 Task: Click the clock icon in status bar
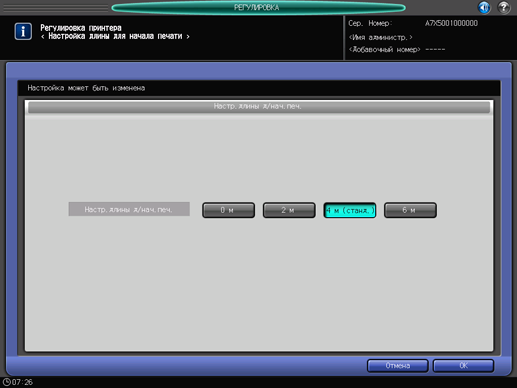click(x=6, y=382)
